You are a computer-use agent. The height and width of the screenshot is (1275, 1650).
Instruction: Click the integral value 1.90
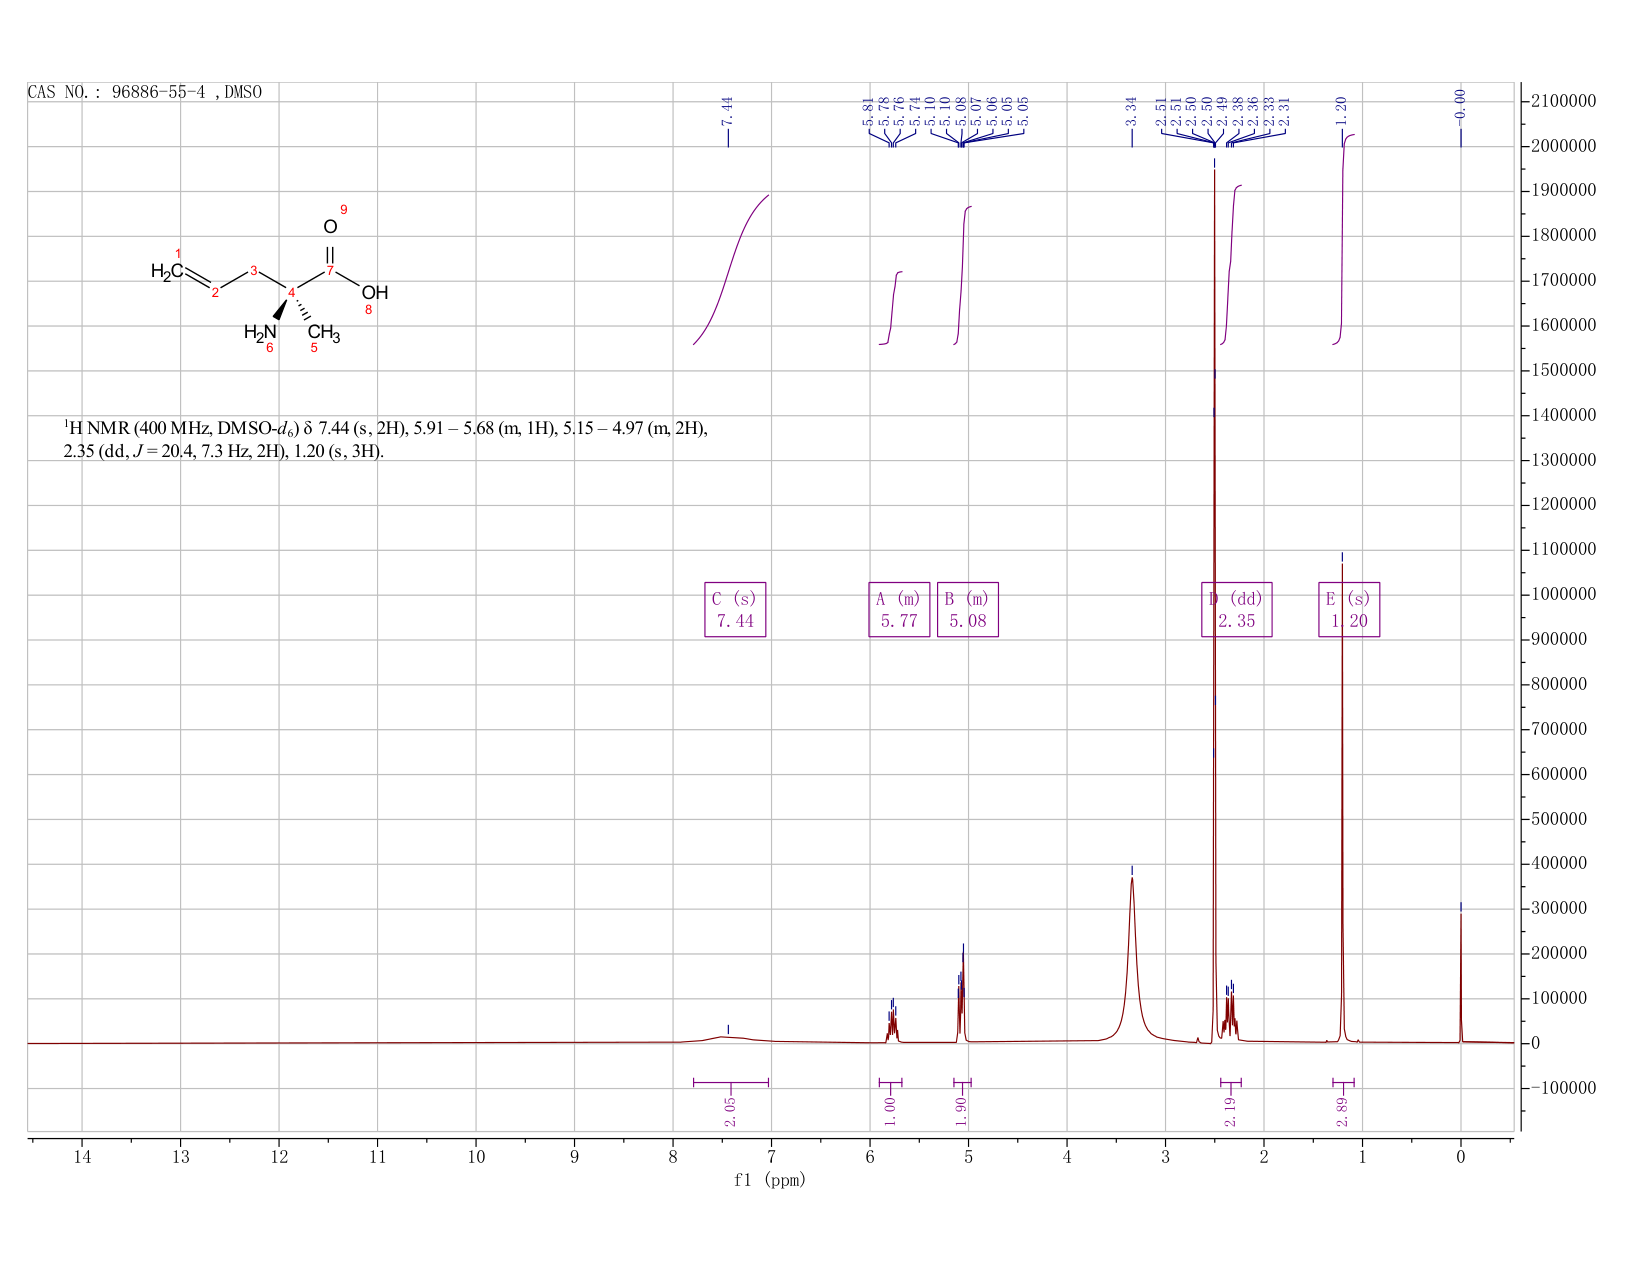(x=961, y=1111)
